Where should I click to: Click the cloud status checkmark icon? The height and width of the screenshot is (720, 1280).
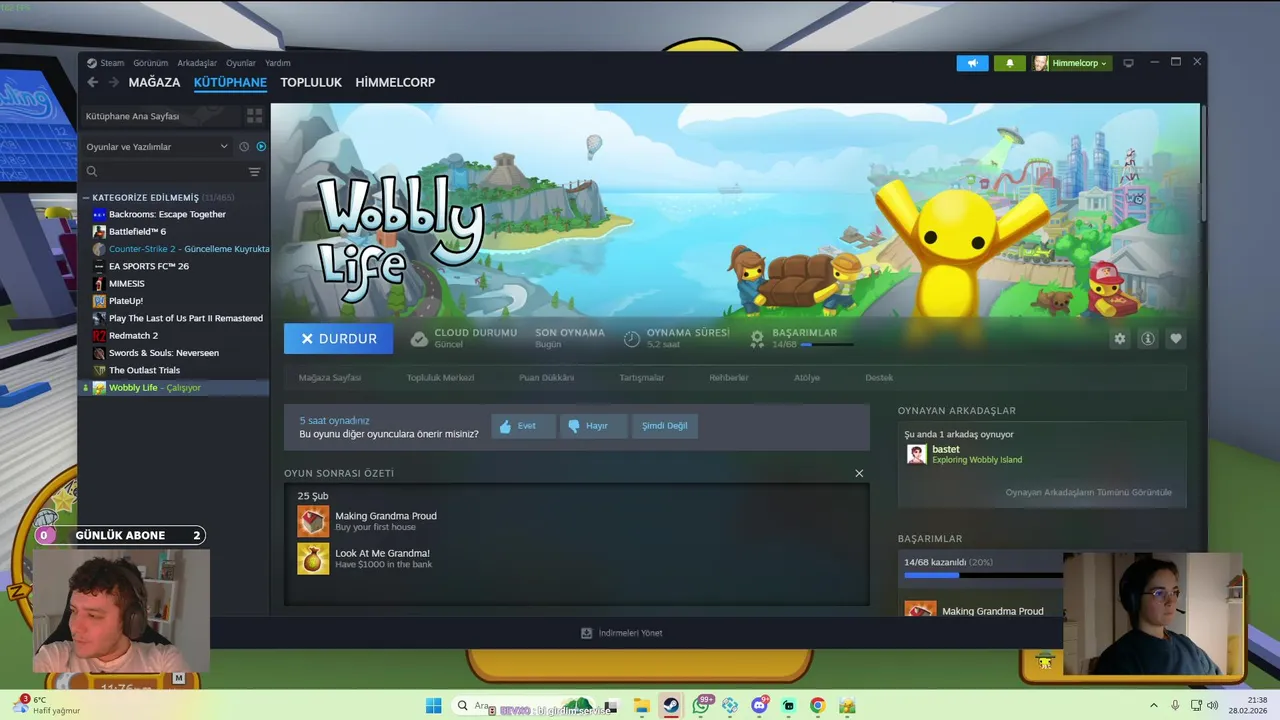click(419, 339)
